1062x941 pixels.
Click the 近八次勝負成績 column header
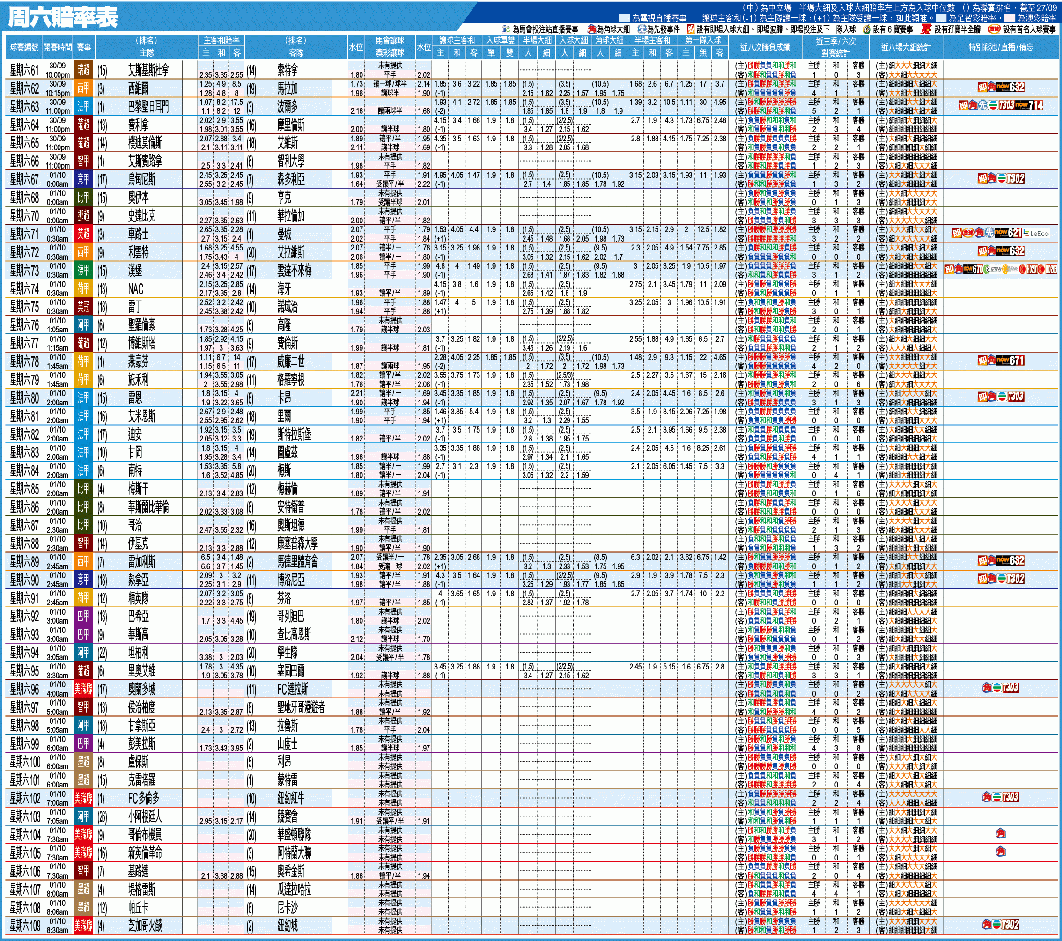[x=765, y=47]
